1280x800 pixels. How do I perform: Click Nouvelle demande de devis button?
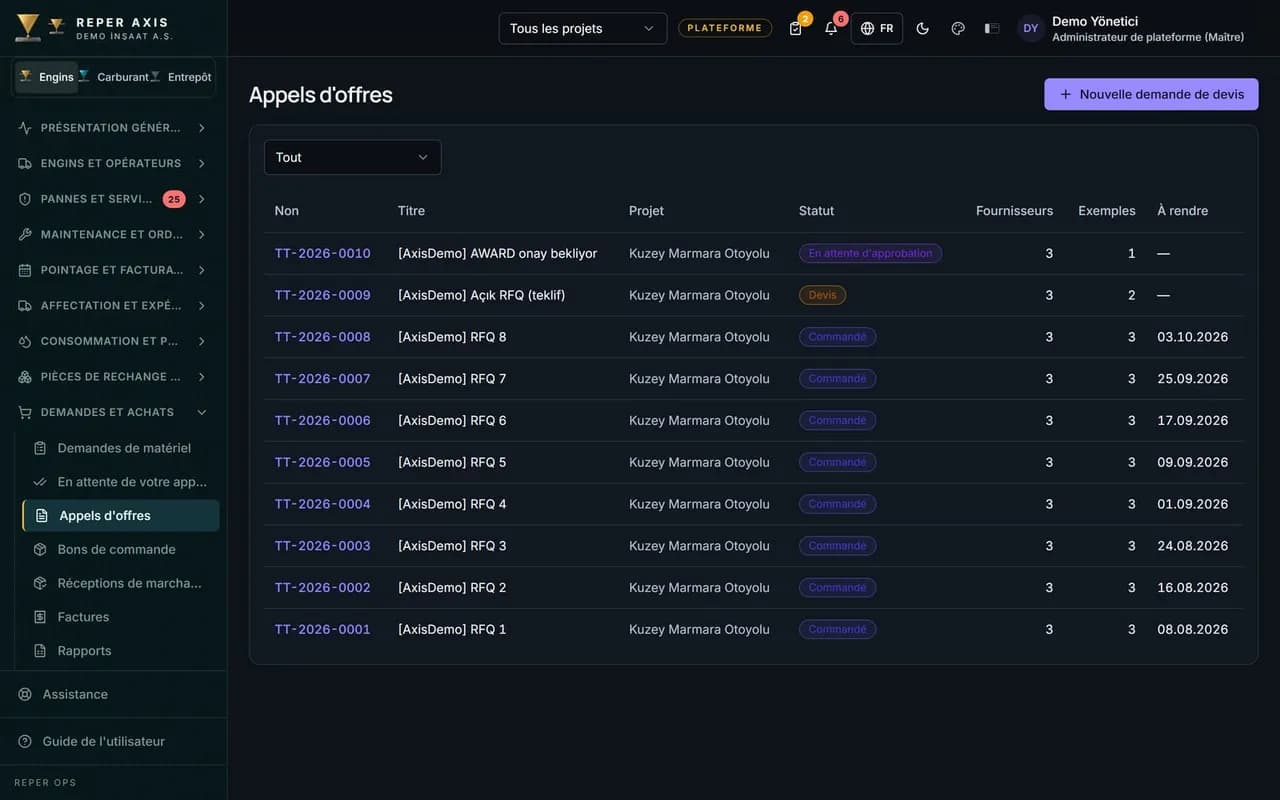(1151, 94)
